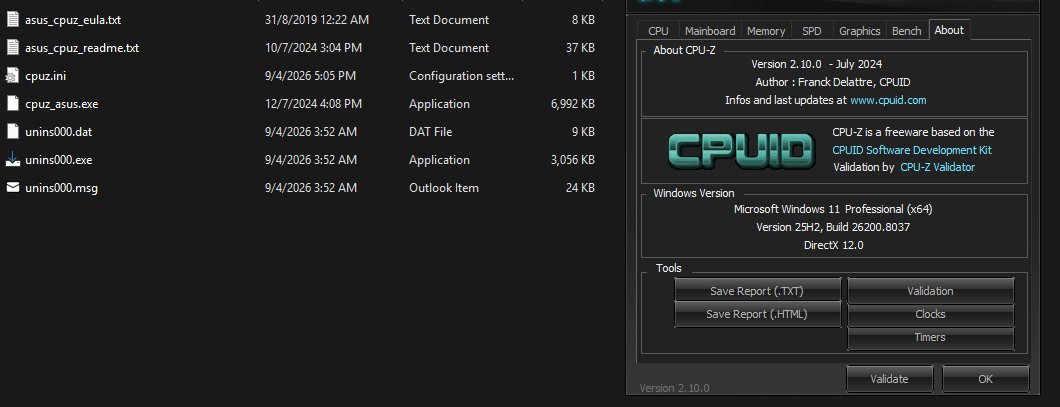Switch to the Bench tab
Image resolution: width=1060 pixels, height=407 pixels.
click(x=906, y=31)
